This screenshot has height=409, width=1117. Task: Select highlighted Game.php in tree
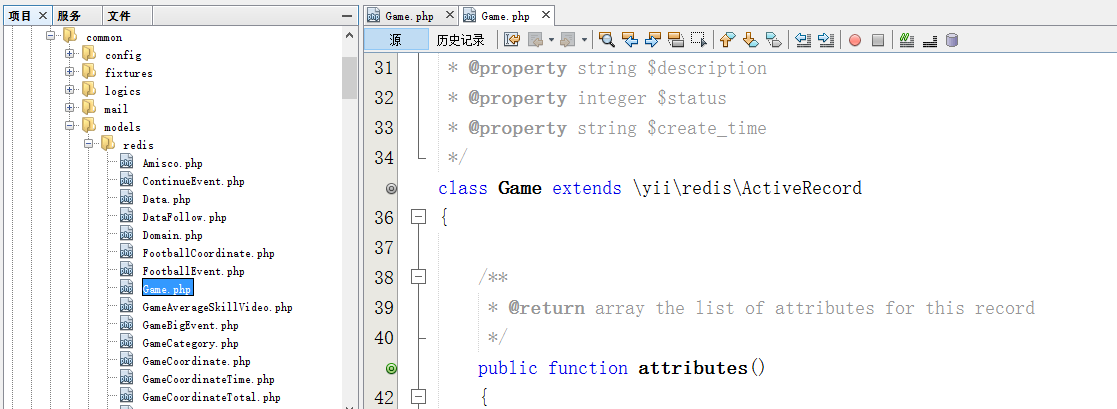pos(167,289)
